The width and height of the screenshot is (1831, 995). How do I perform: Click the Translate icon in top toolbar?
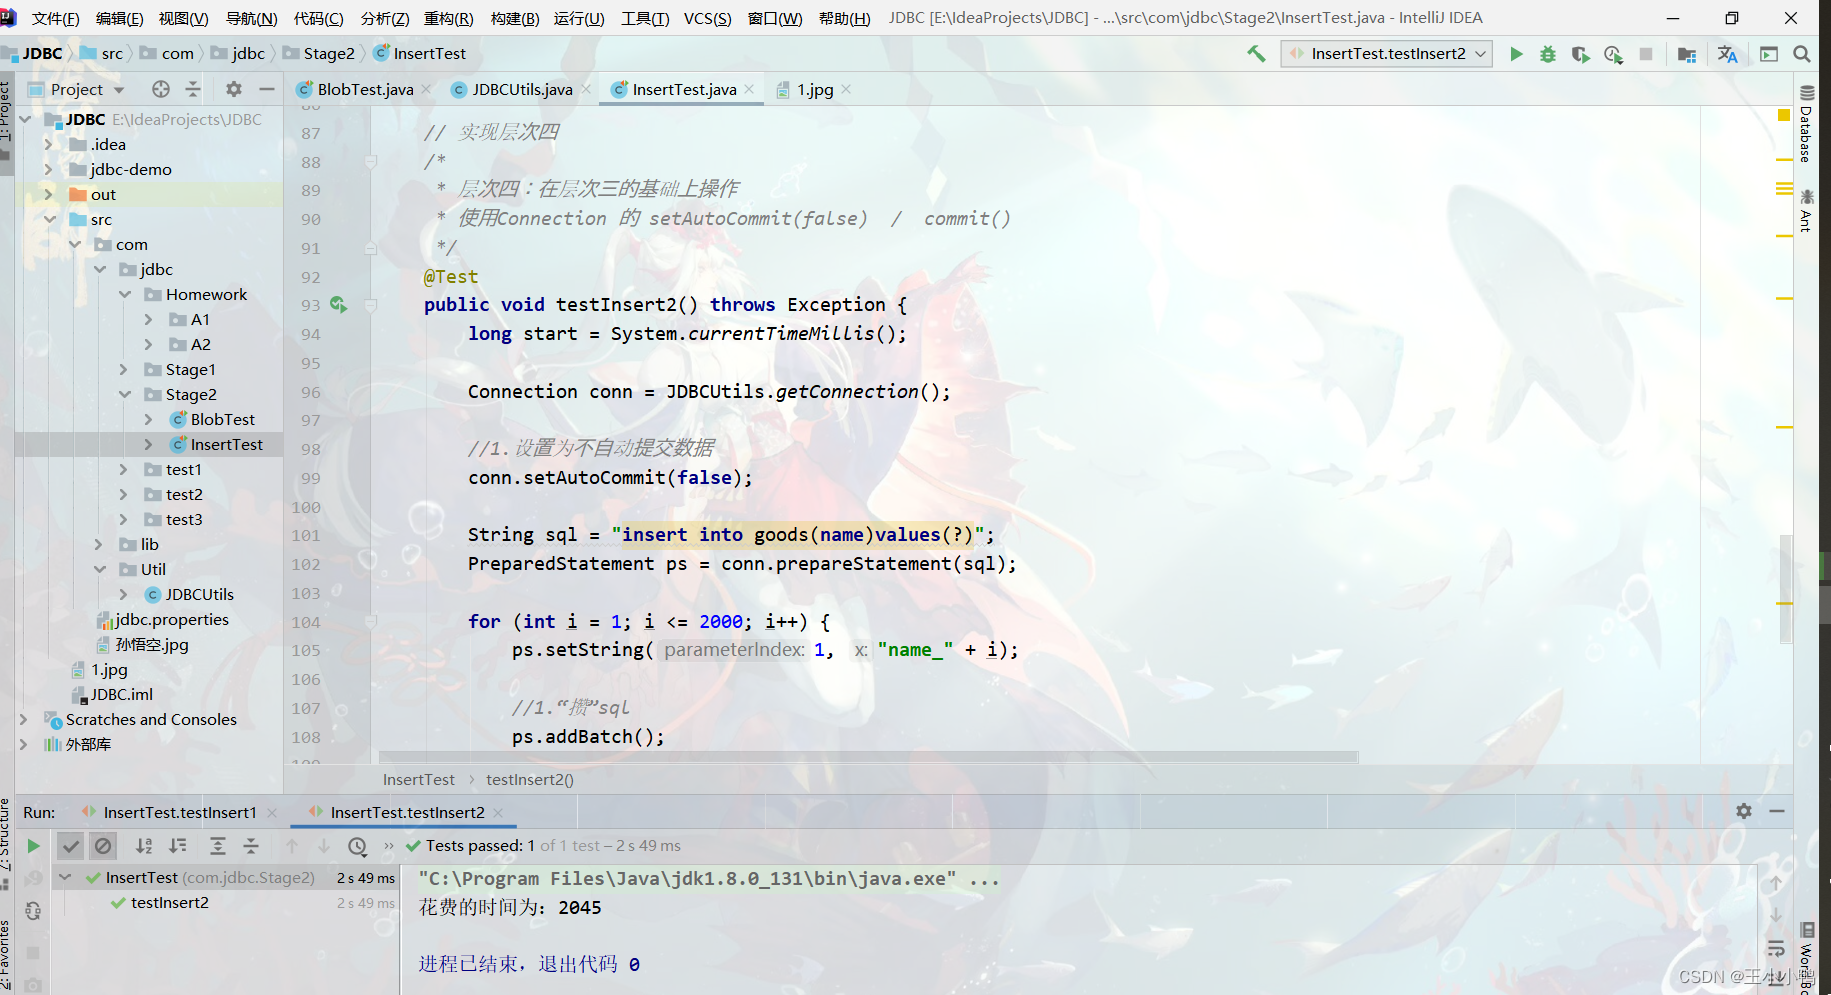tap(1727, 54)
